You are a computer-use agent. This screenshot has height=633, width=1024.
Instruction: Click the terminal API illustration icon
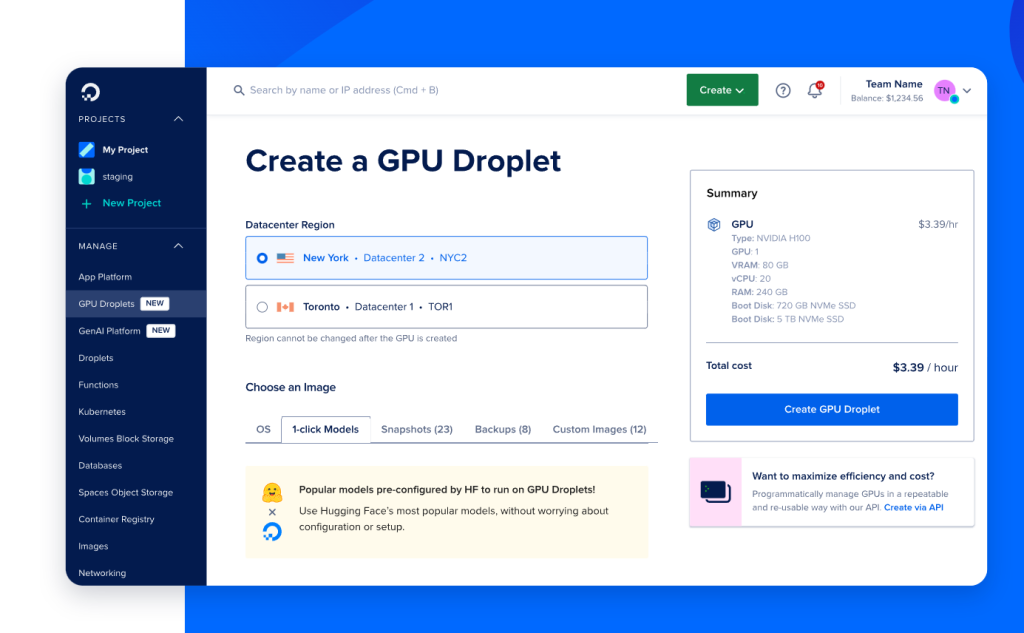(716, 492)
